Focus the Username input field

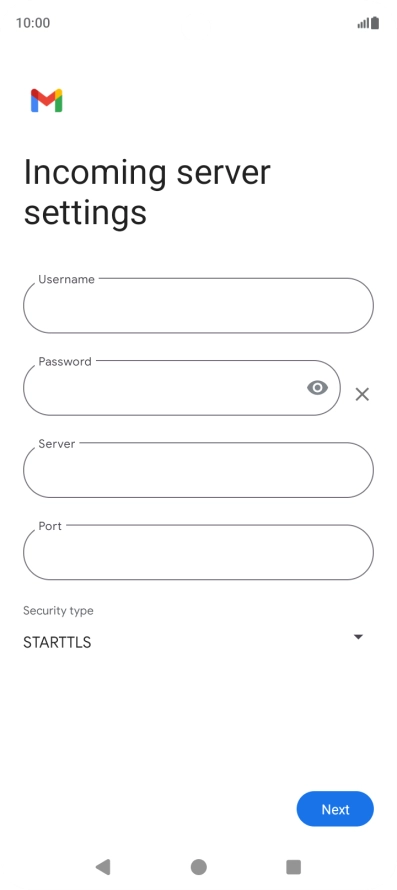coord(198,305)
